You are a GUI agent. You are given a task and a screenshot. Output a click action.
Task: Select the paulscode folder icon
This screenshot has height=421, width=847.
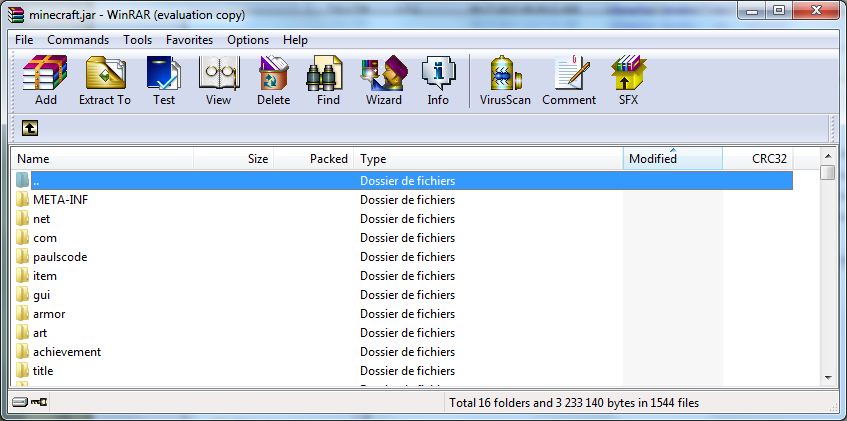click(22, 257)
